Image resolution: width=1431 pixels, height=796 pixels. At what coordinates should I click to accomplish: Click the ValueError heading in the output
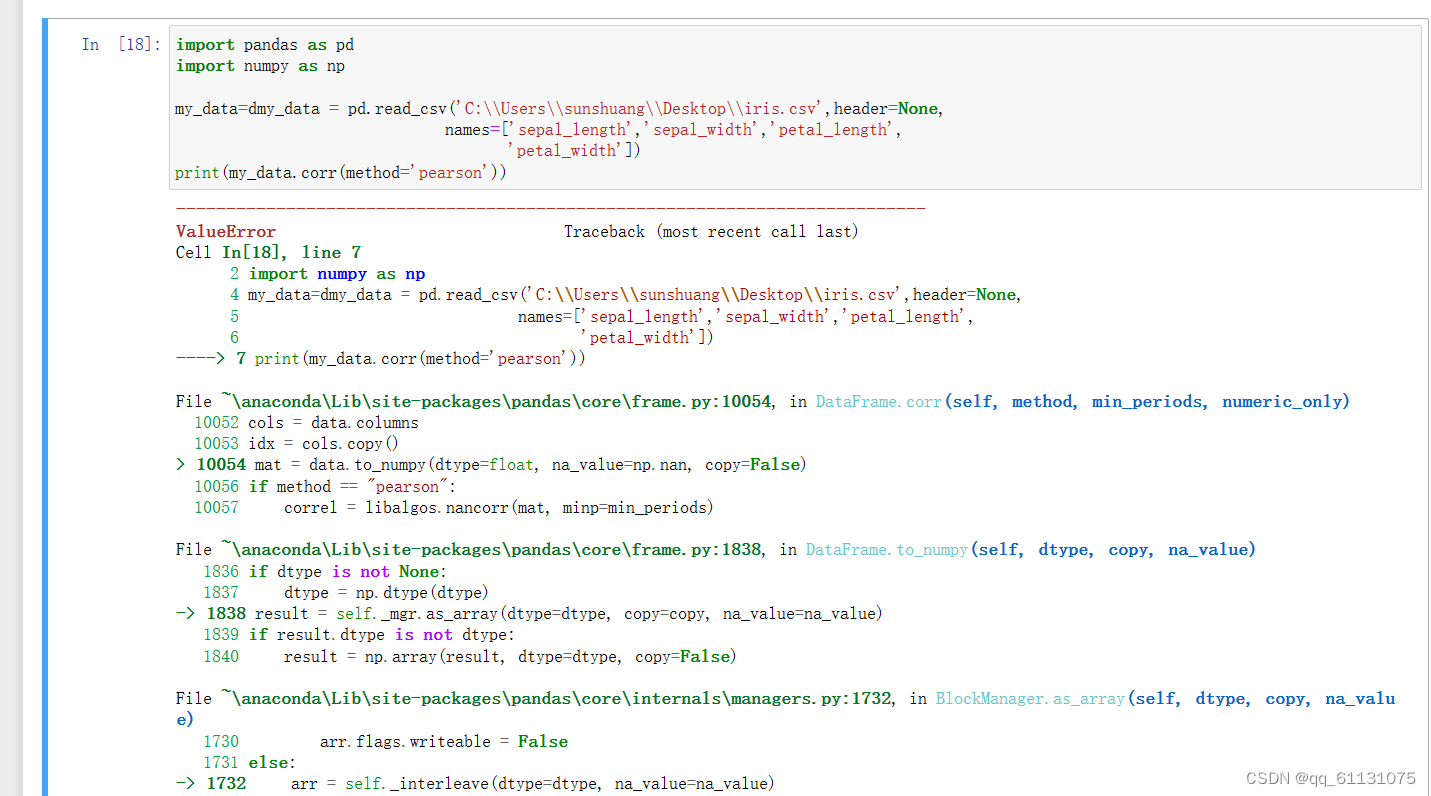click(225, 230)
